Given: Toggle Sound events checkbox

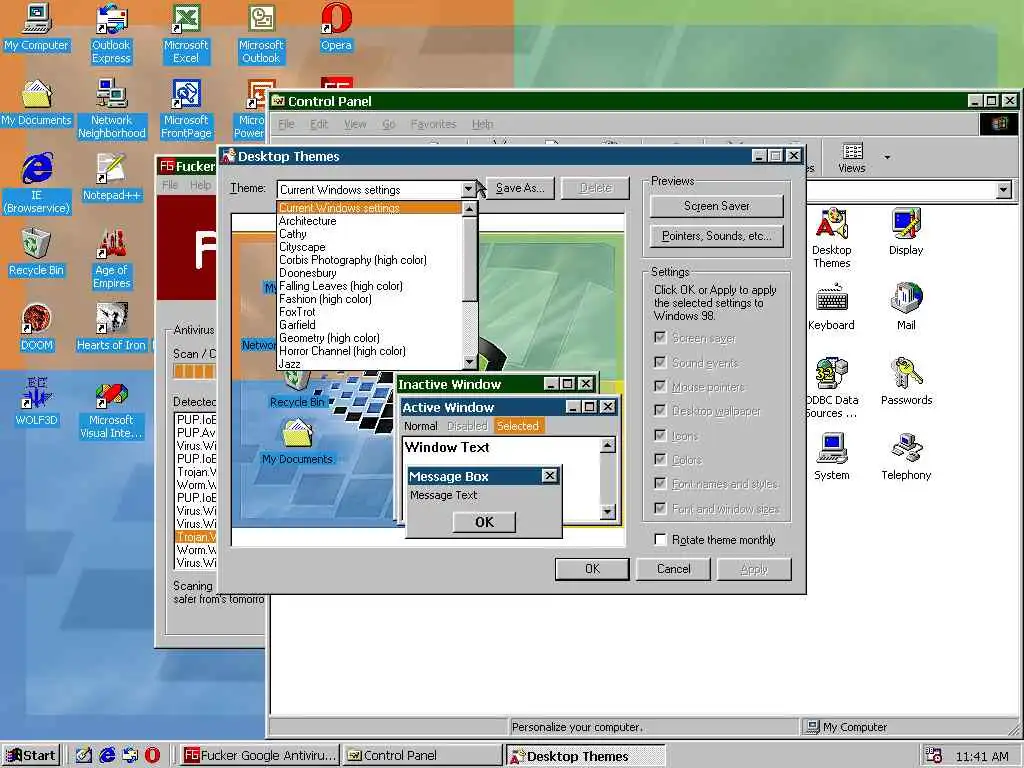Looking at the screenshot, I should coord(660,362).
